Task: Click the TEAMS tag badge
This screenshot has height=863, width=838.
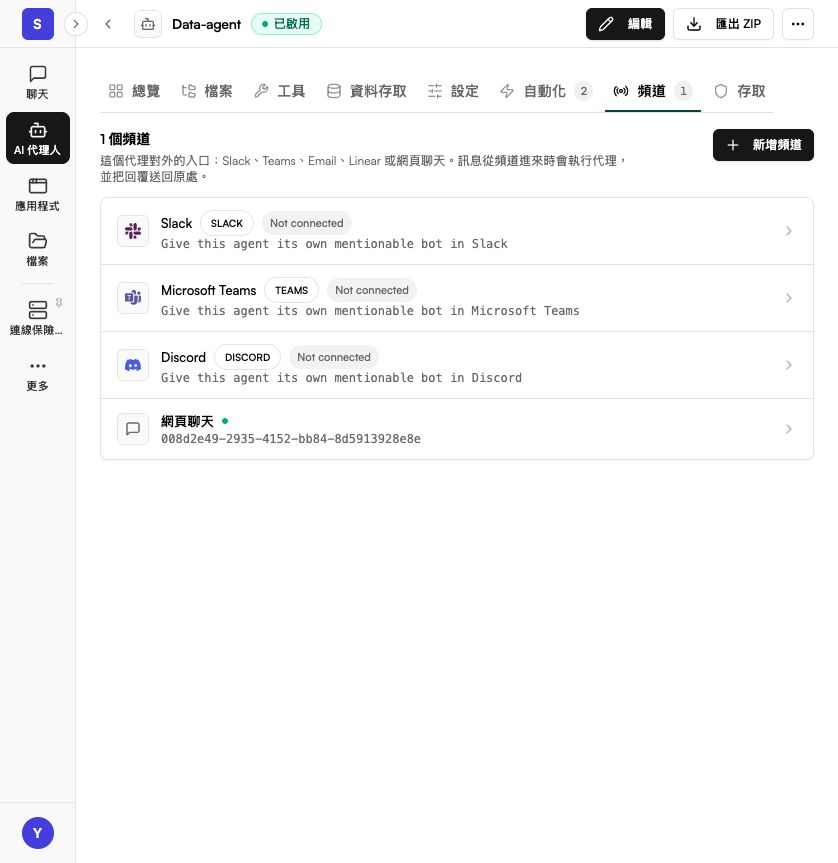Action: tap(292, 291)
